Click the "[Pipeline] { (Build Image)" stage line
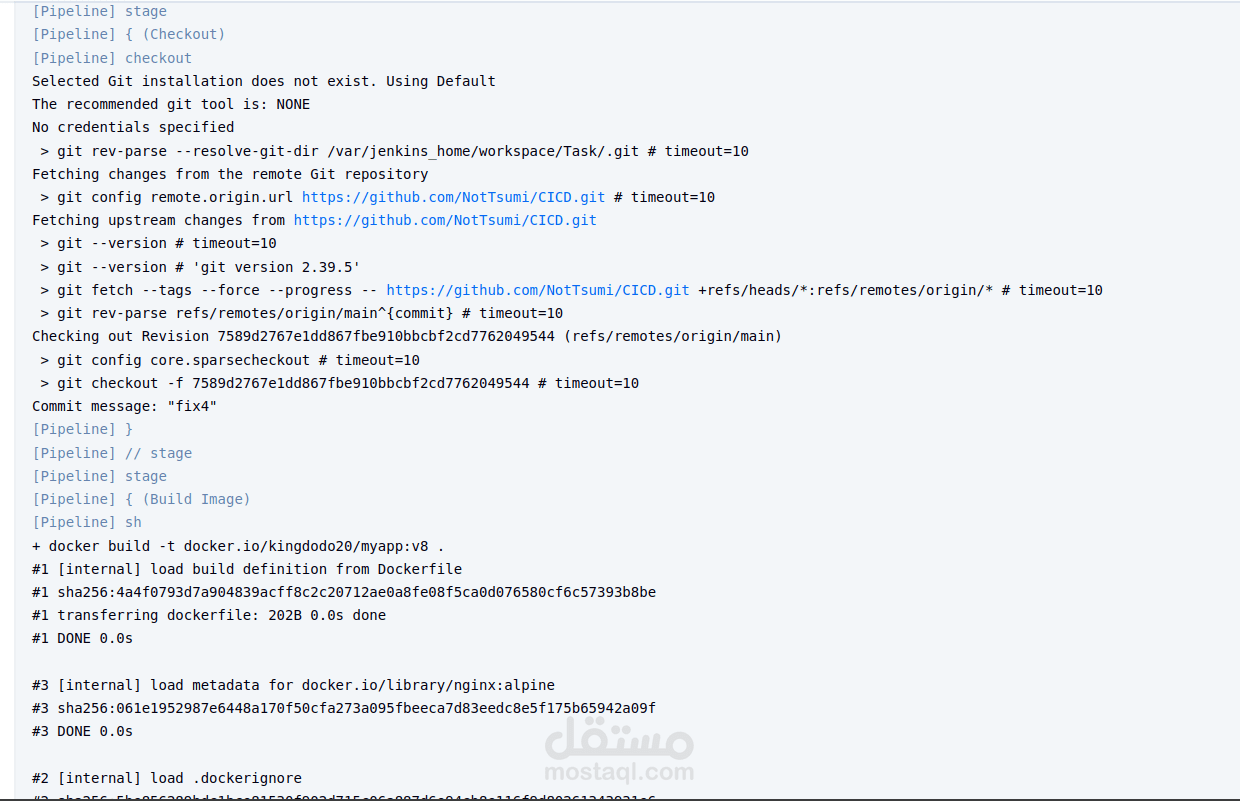This screenshot has width=1240, height=801. [141, 499]
